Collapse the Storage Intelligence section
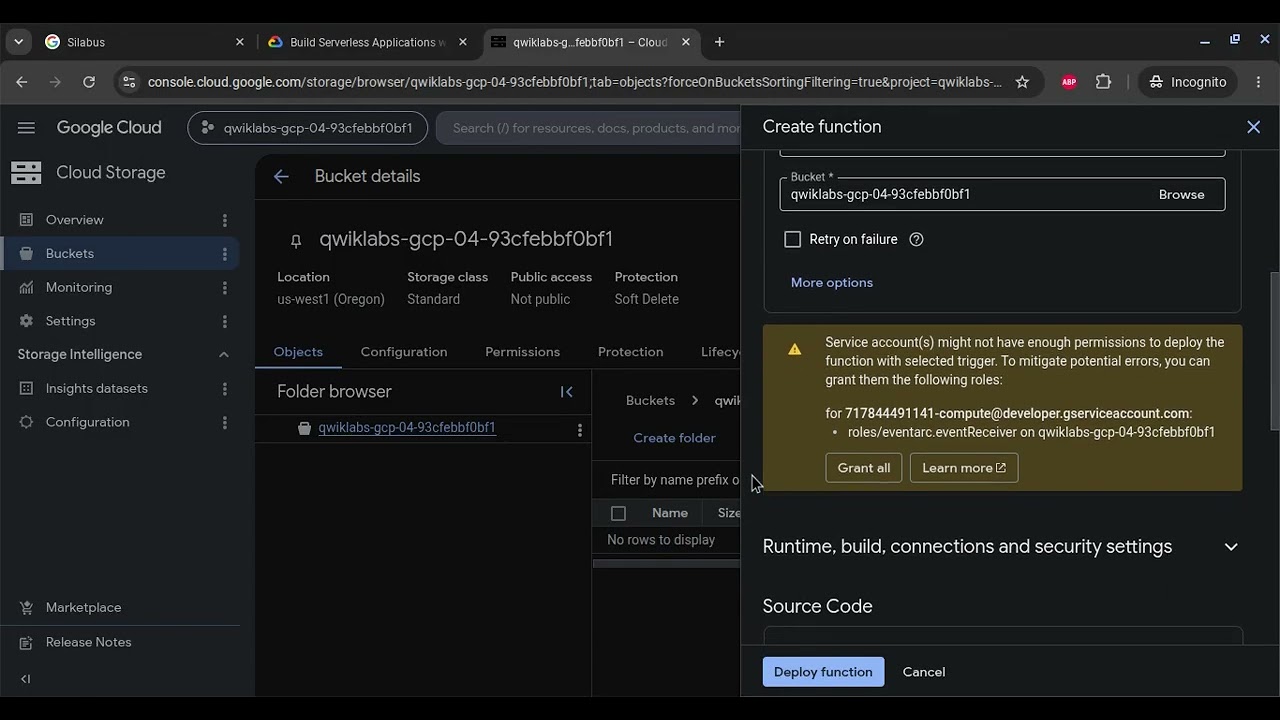The height and width of the screenshot is (720, 1280). (223, 354)
